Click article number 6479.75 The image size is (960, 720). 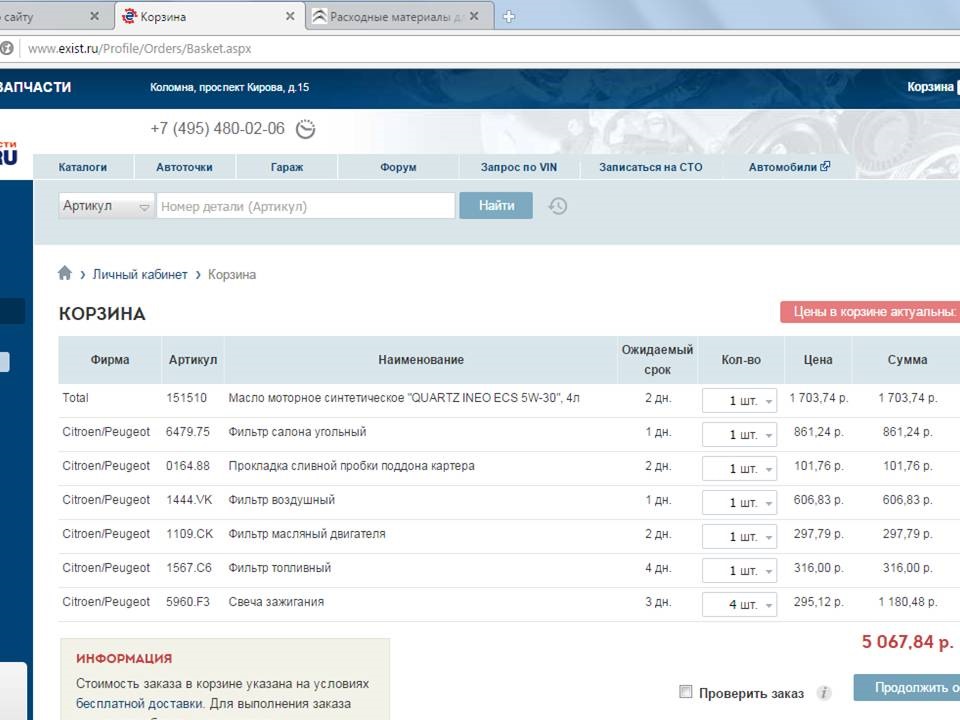187,432
